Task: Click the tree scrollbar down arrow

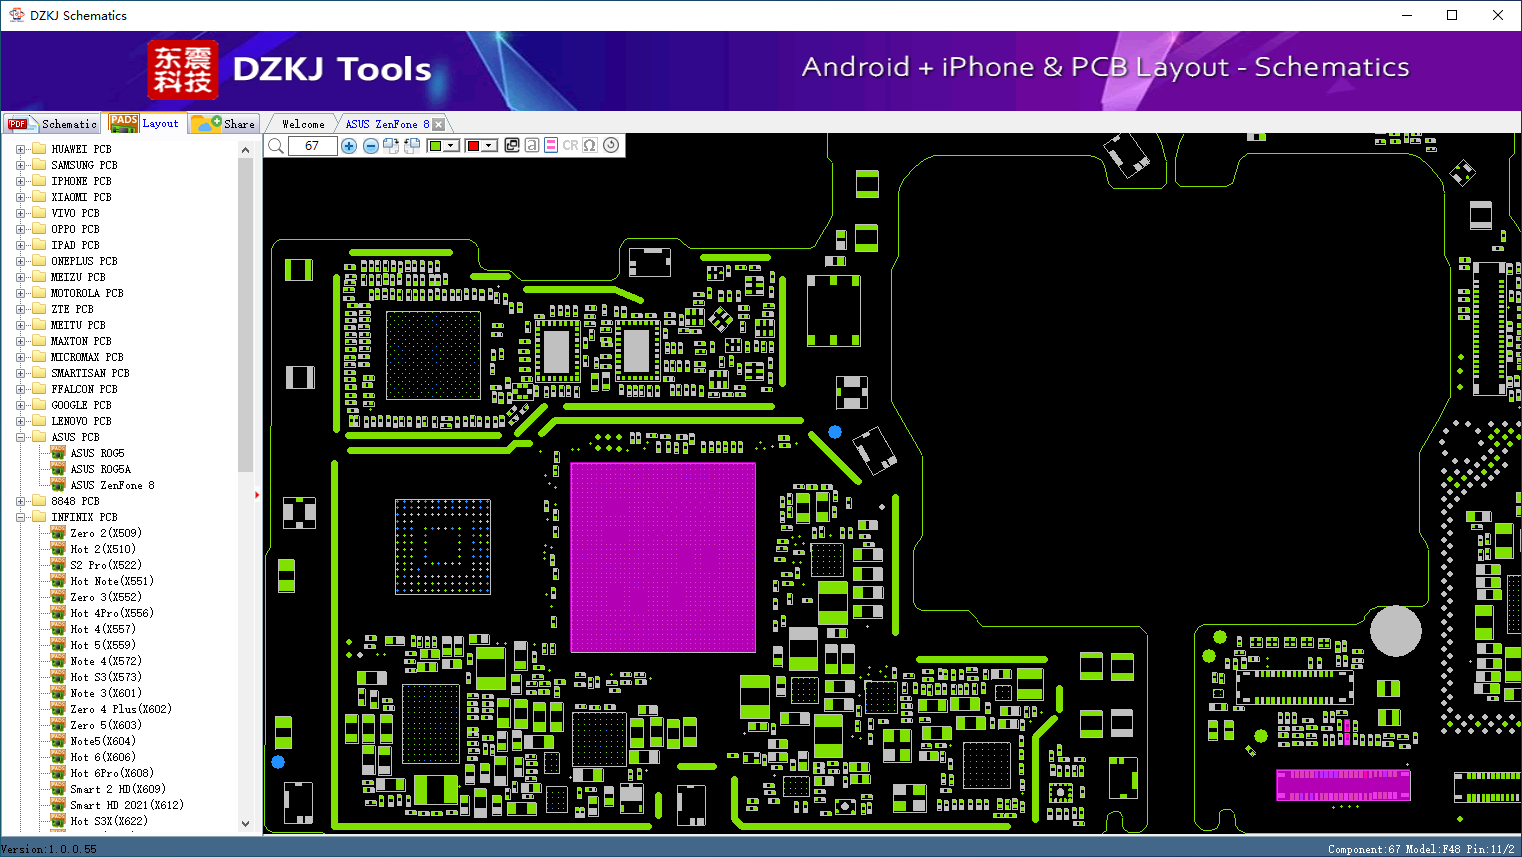Action: [x=245, y=824]
